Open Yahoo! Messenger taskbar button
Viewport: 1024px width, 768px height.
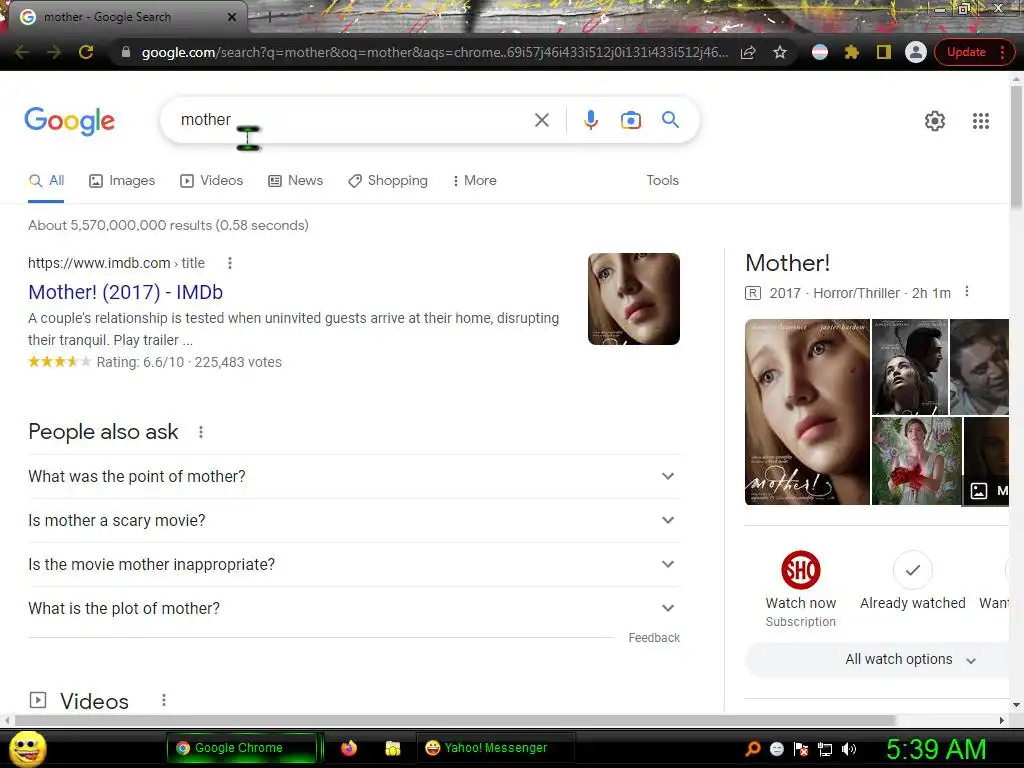point(495,748)
